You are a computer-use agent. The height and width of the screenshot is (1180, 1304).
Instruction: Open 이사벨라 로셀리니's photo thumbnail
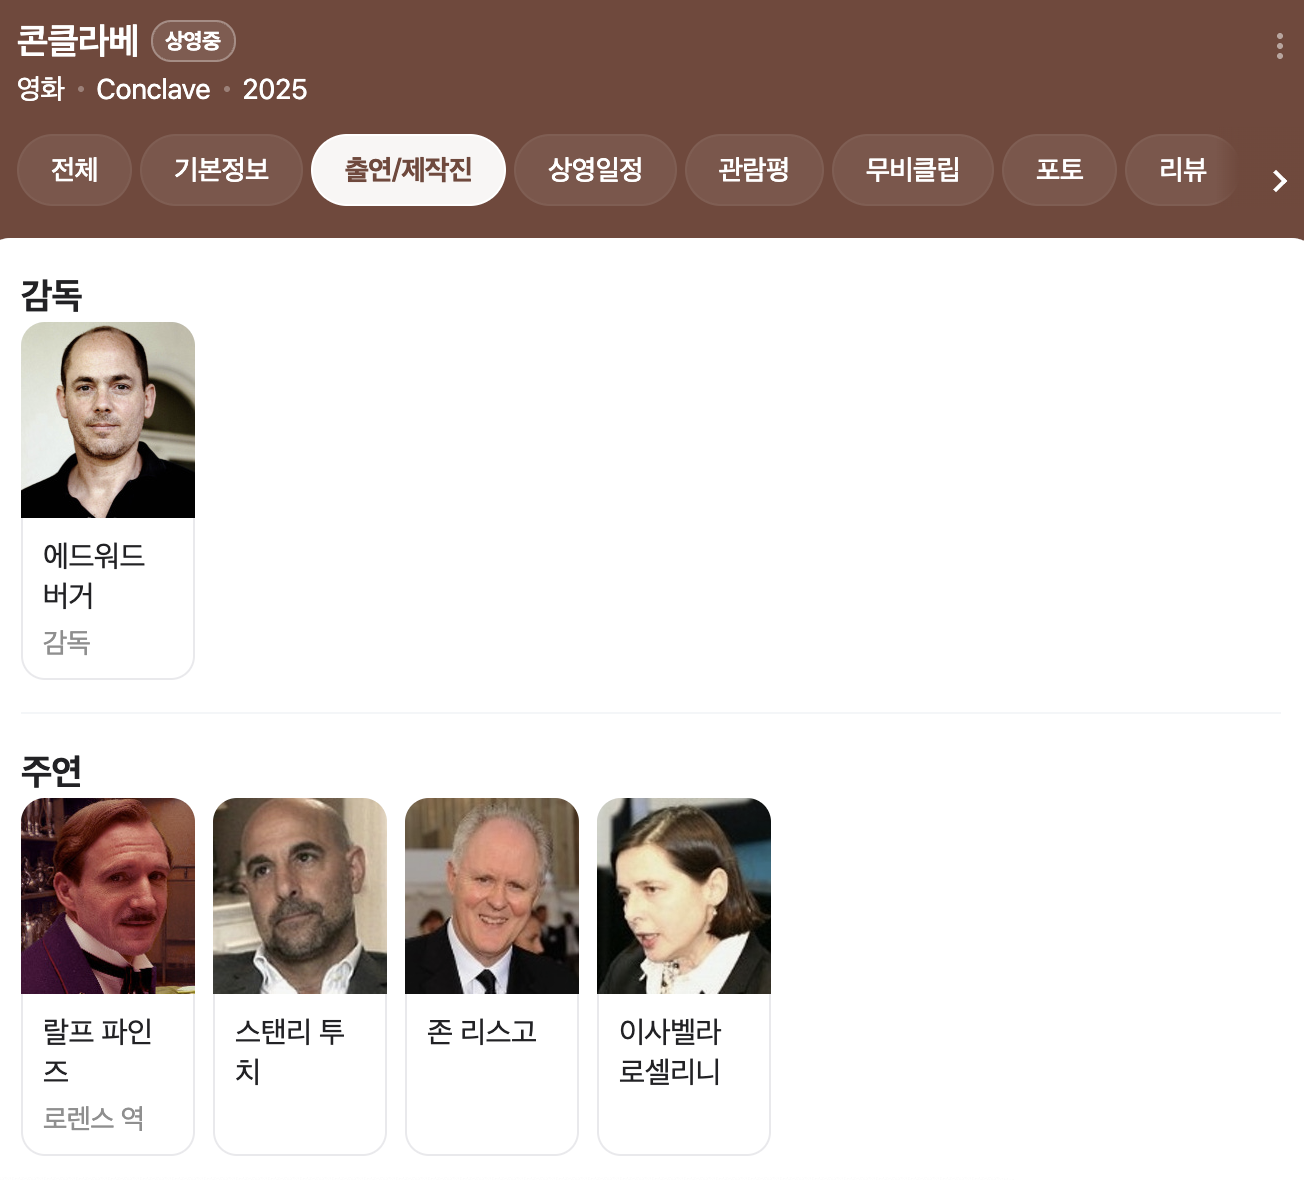[x=684, y=896]
